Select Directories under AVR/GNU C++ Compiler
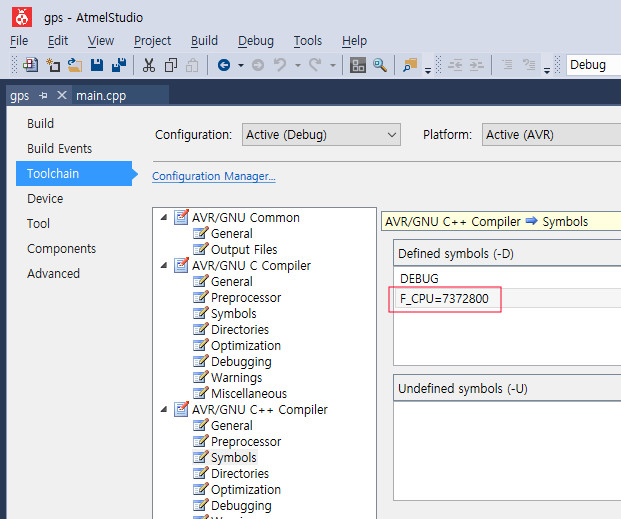This screenshot has height=519, width=621. [240, 474]
